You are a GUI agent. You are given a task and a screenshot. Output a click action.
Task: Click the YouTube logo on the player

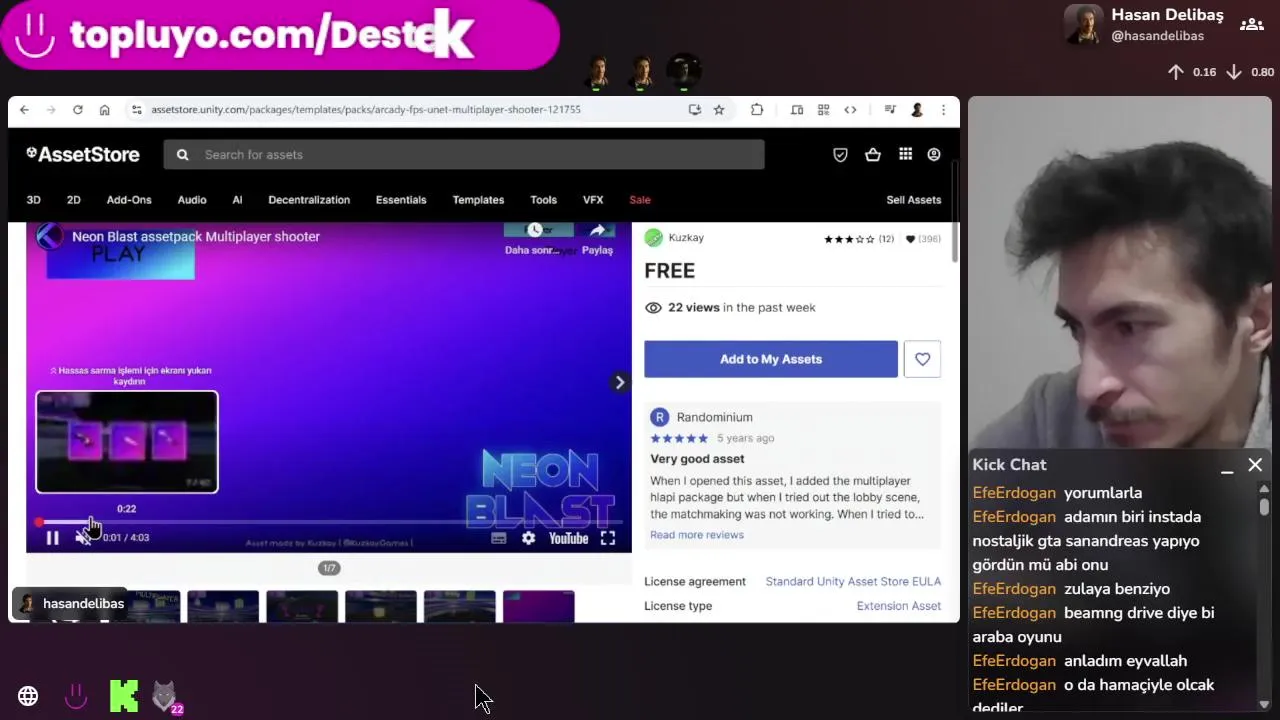[568, 538]
